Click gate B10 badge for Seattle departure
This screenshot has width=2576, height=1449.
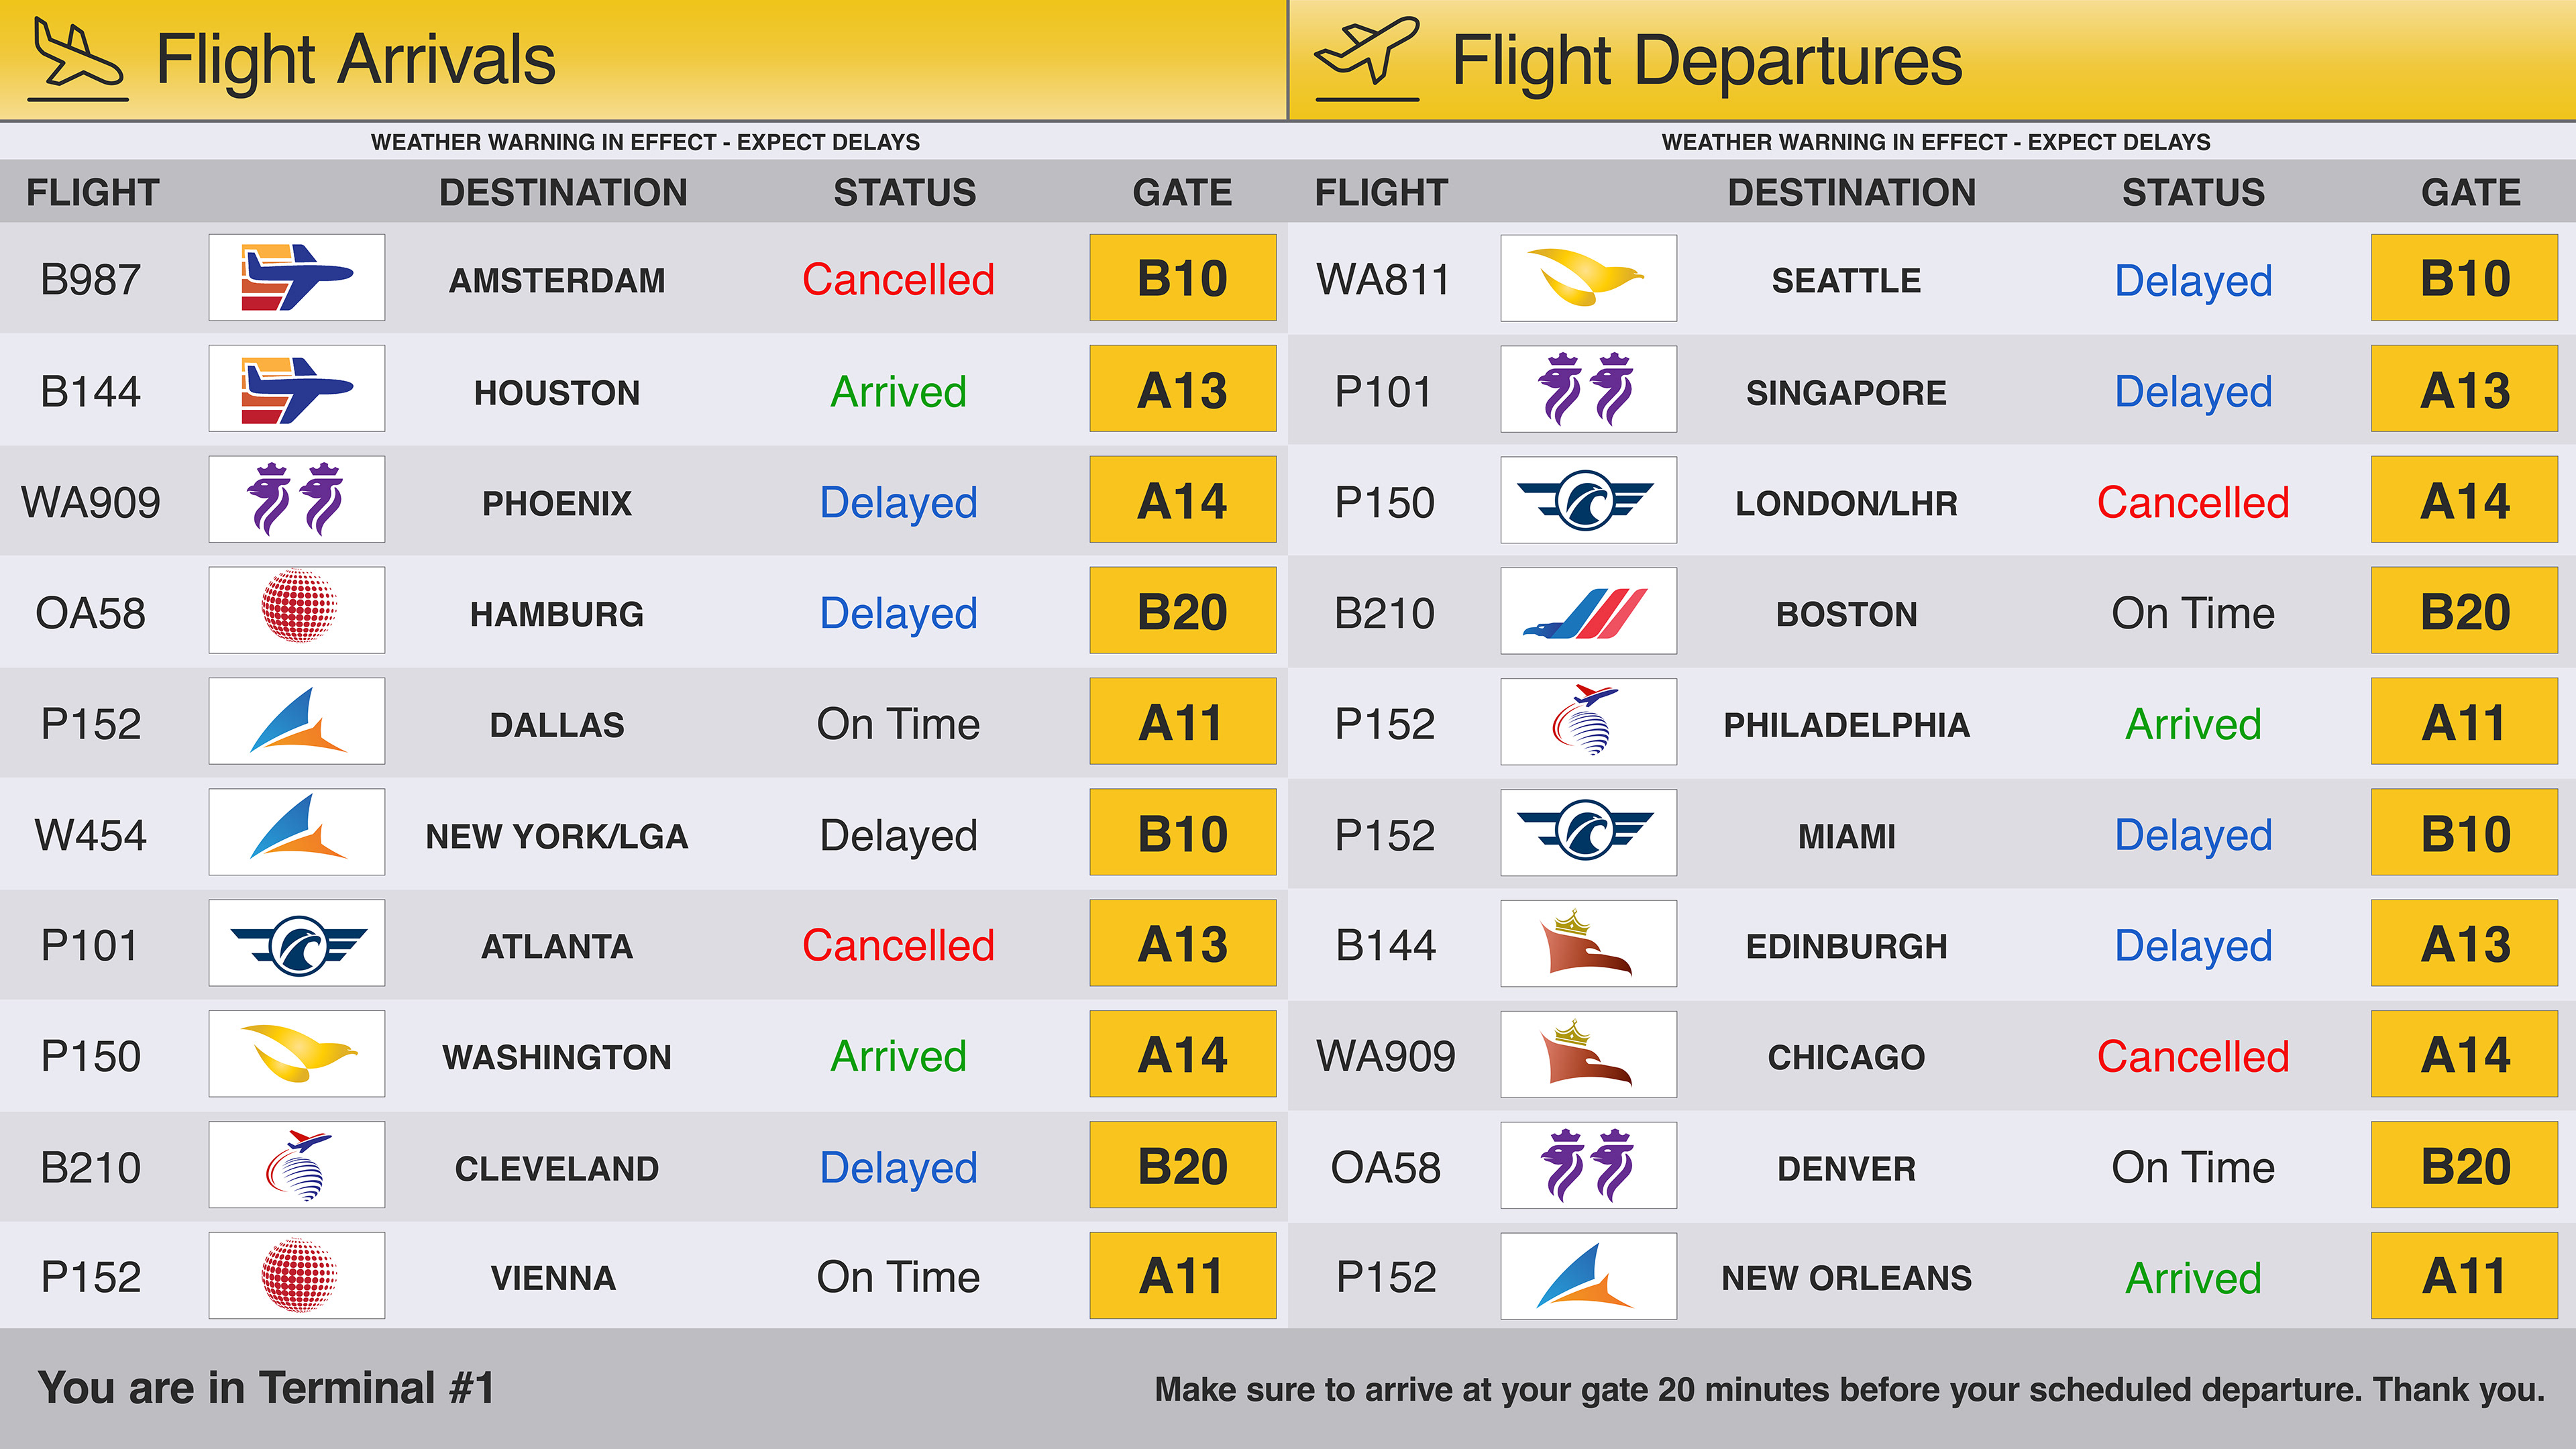tap(2463, 278)
